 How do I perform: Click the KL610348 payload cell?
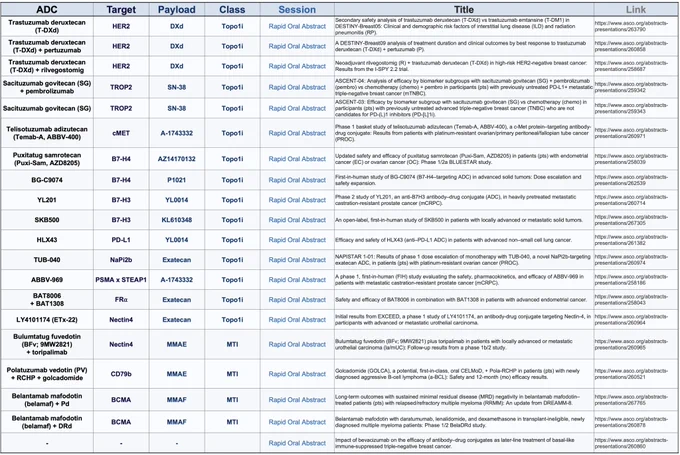coord(177,220)
